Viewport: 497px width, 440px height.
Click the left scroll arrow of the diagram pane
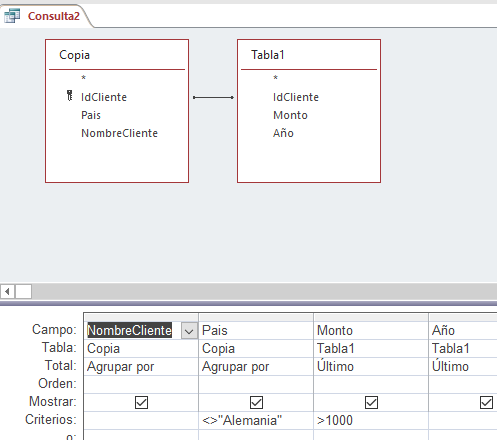coord(7,292)
